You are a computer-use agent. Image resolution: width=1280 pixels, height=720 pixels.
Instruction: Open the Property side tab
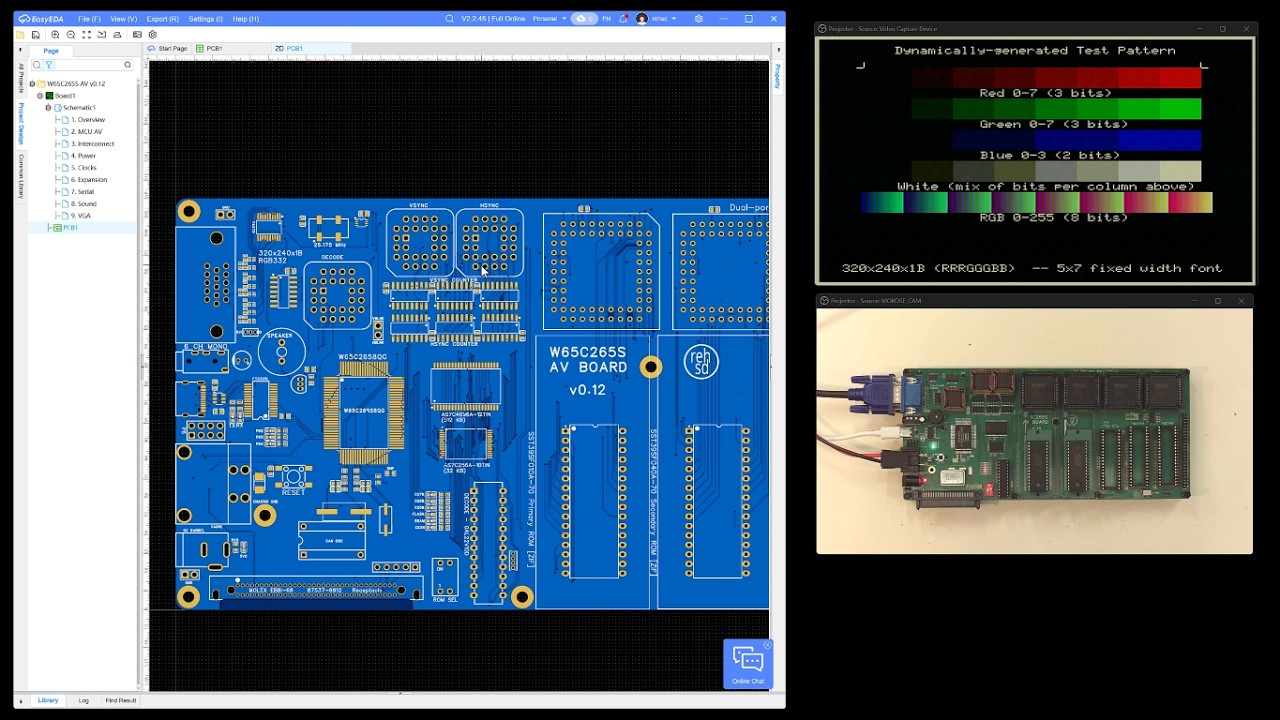pyautogui.click(x=777, y=76)
